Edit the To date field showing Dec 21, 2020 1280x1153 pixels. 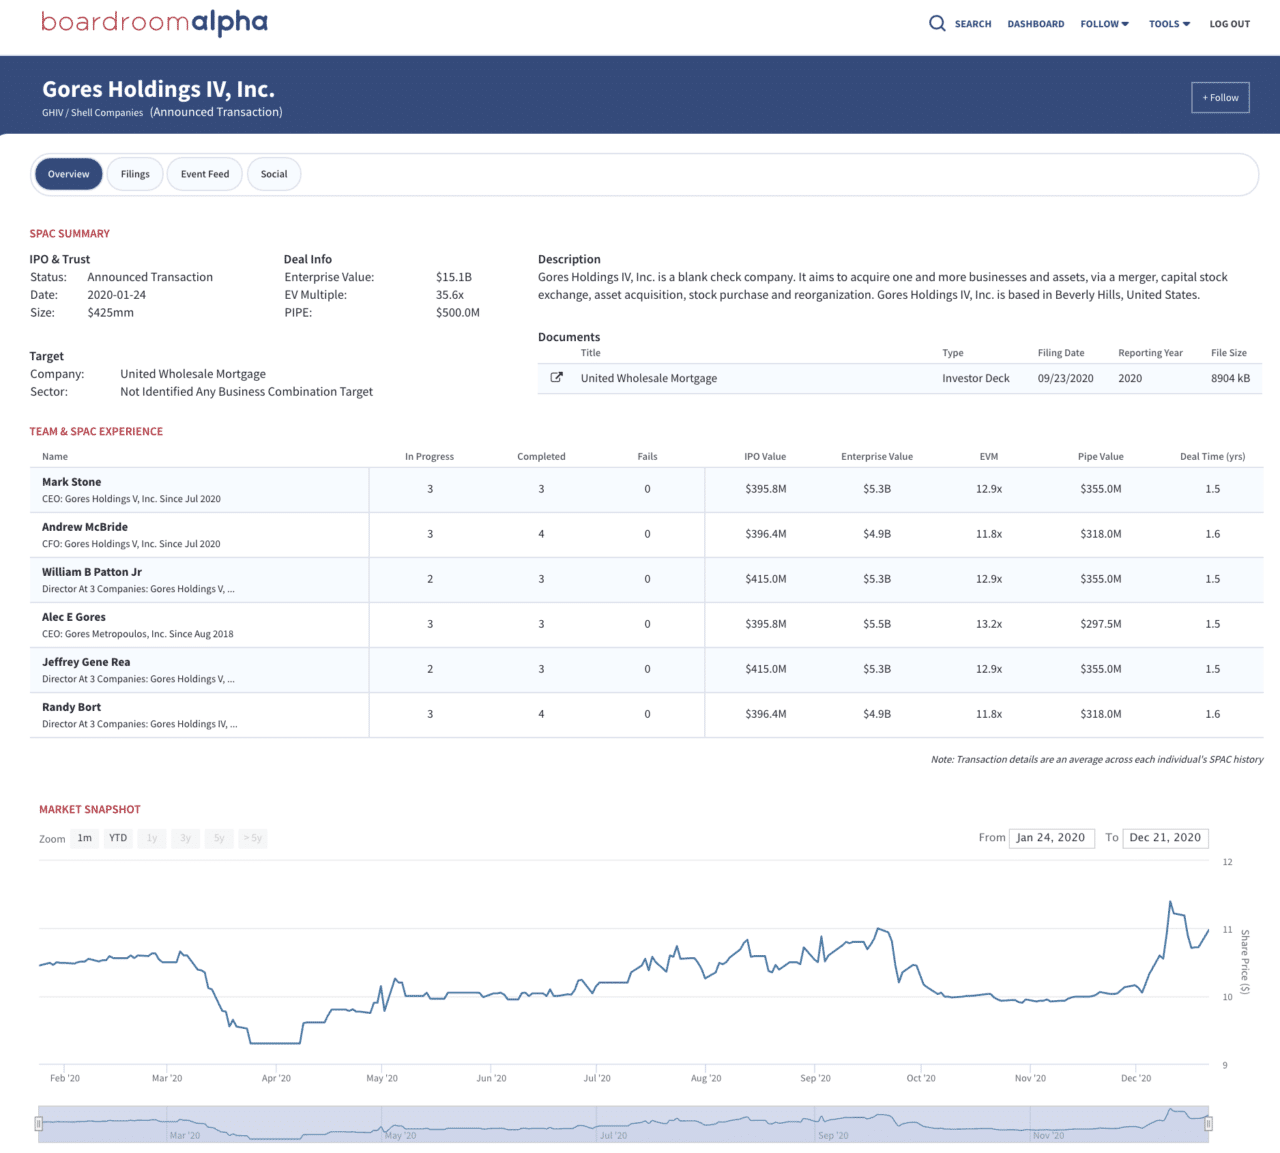coord(1165,838)
